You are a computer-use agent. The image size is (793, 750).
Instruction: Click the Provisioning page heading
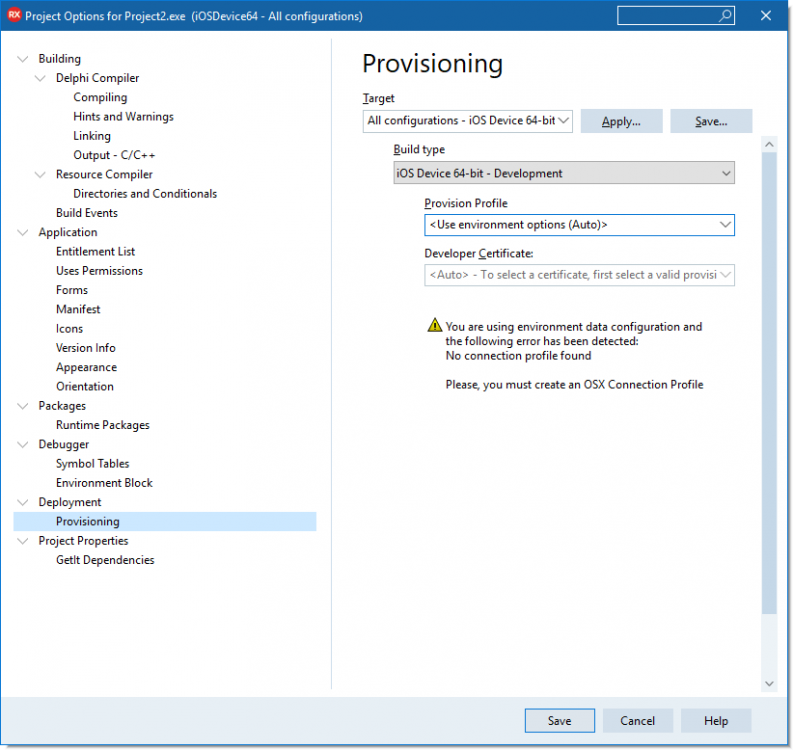(432, 64)
